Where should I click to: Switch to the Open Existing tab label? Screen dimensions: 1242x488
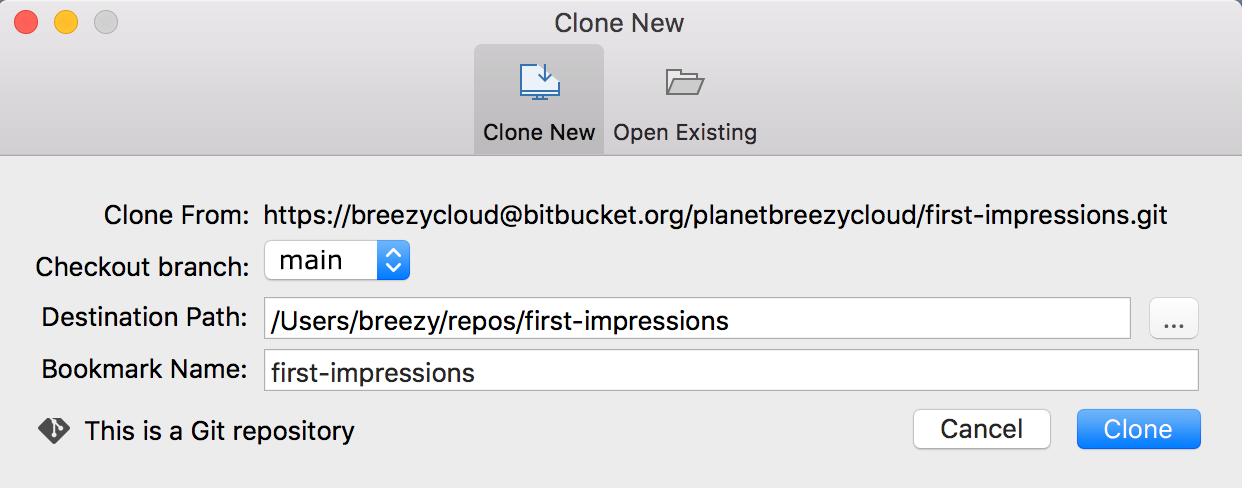[x=685, y=132]
